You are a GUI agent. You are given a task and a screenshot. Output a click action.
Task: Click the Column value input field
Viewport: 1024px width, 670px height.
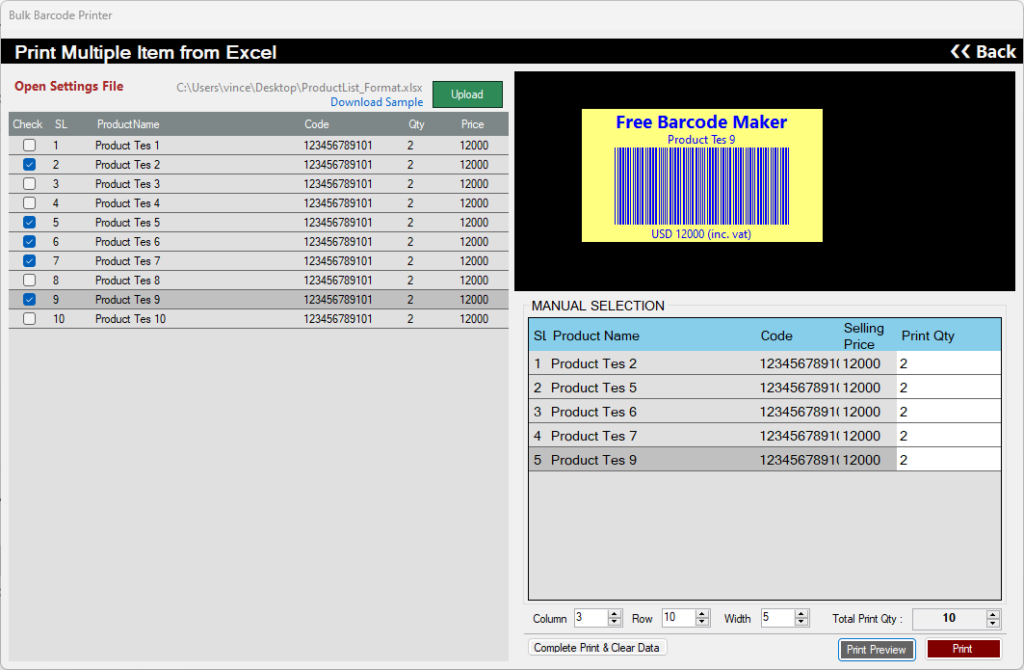590,618
